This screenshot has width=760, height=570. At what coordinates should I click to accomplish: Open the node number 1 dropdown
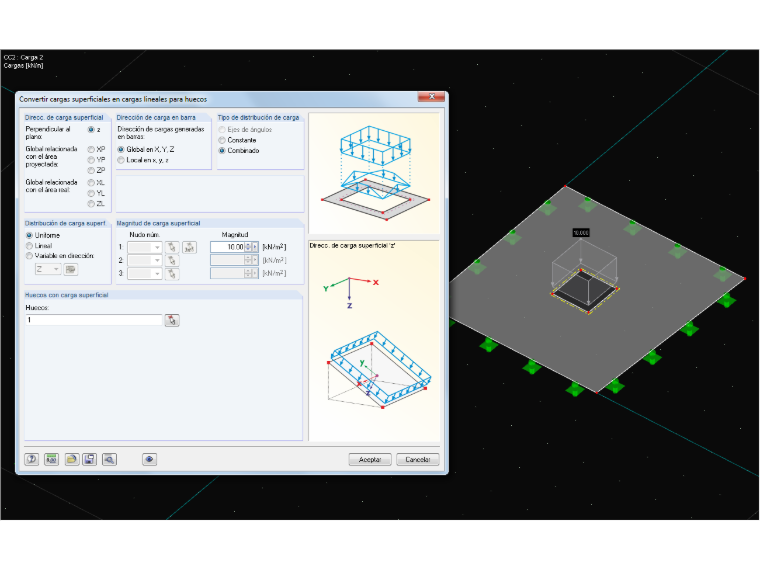[144, 247]
